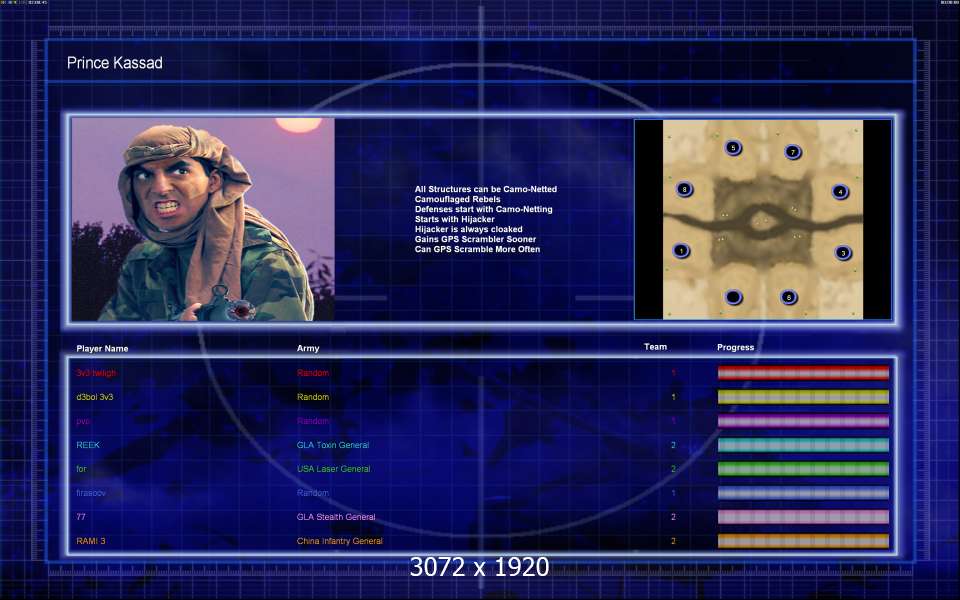
Task: Click the Army column header
Action: coord(308,348)
